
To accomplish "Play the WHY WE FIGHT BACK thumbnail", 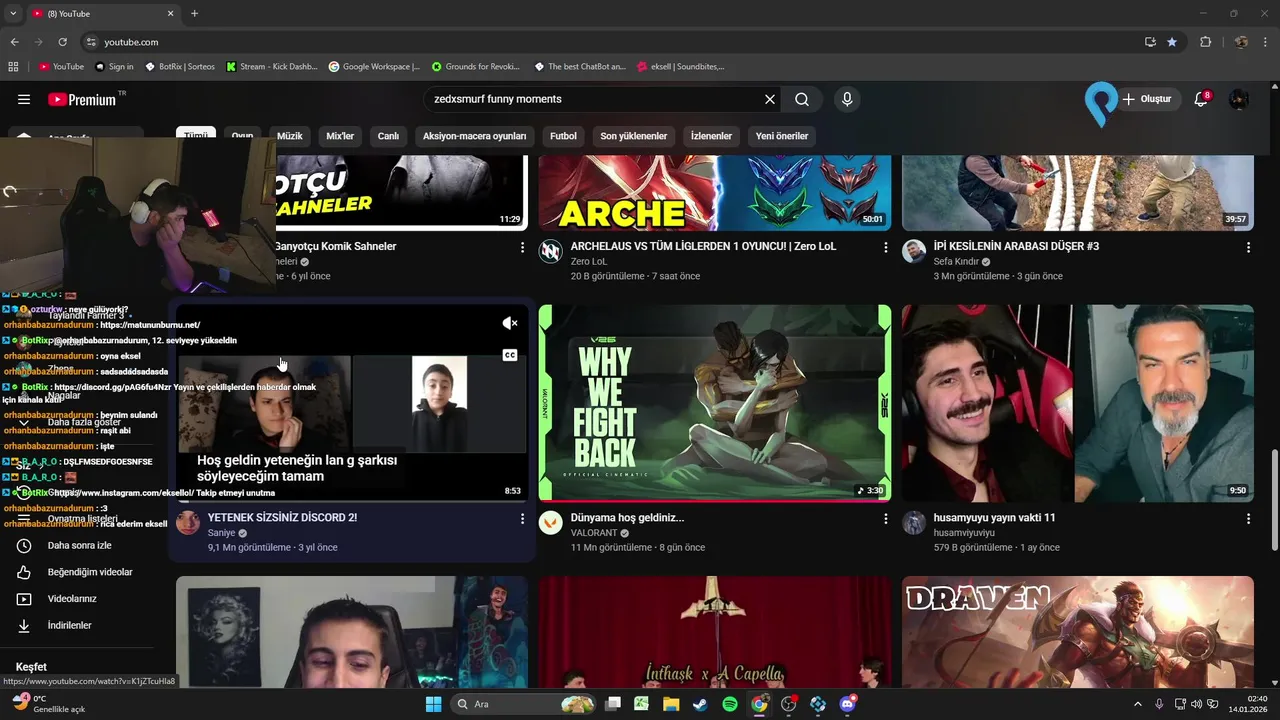I will [x=714, y=403].
